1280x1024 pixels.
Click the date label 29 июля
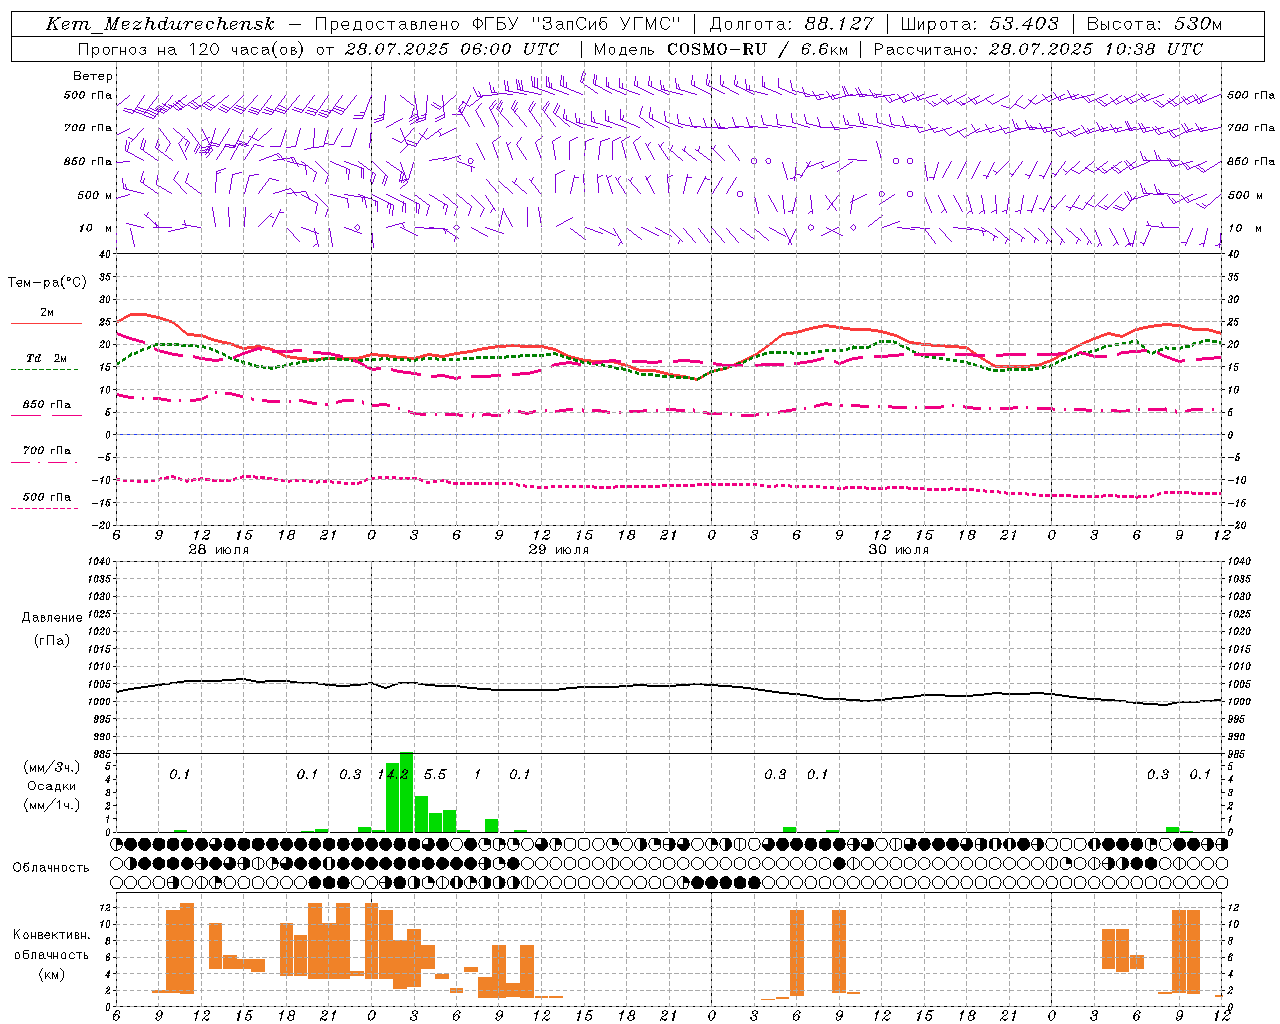point(558,550)
